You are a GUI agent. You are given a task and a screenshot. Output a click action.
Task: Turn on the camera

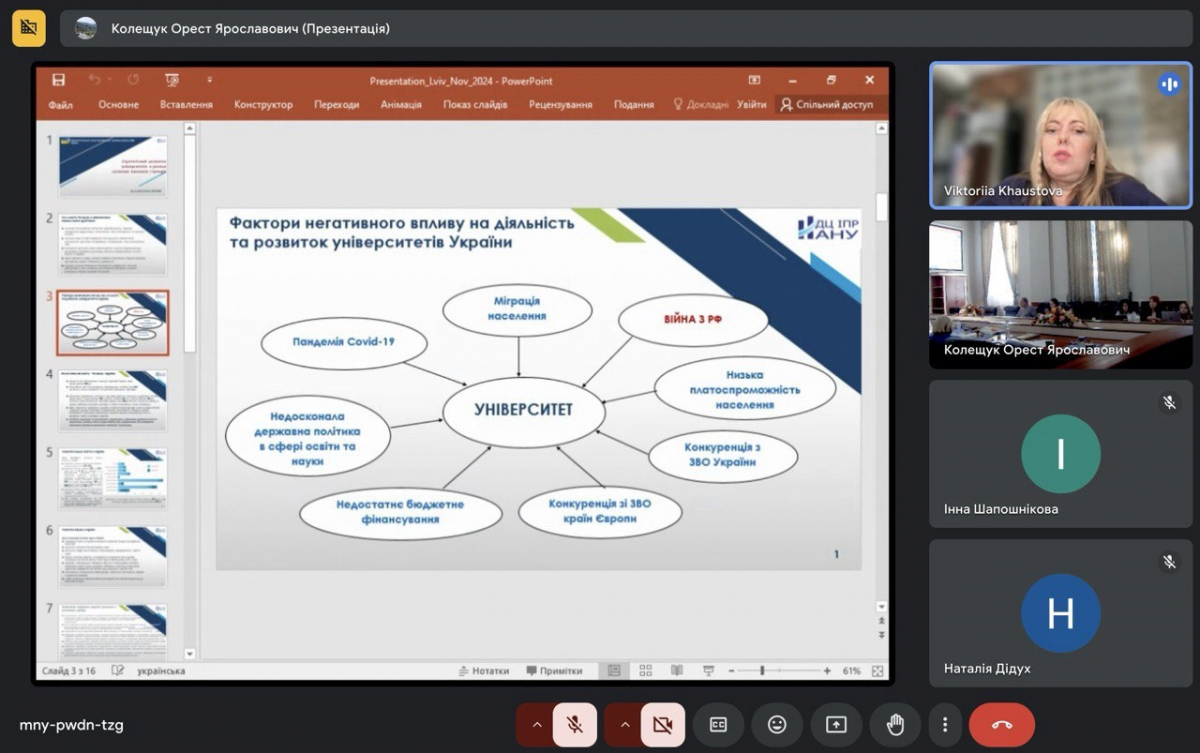(x=662, y=725)
